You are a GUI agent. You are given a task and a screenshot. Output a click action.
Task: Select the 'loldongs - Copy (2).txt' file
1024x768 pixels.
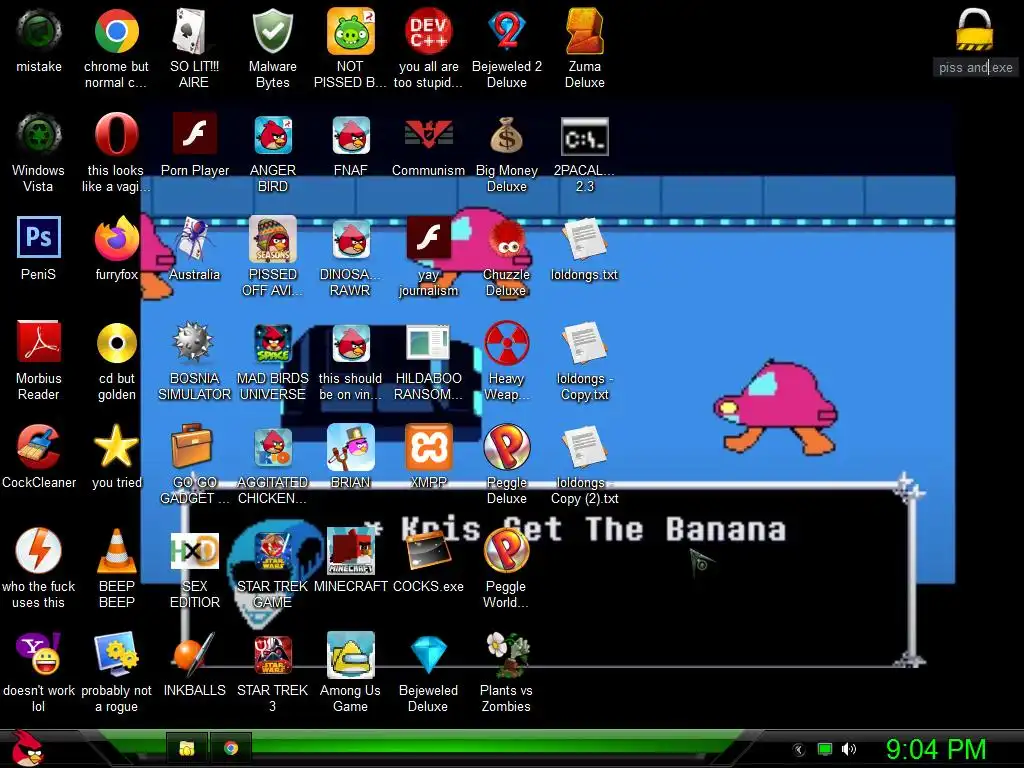click(584, 447)
